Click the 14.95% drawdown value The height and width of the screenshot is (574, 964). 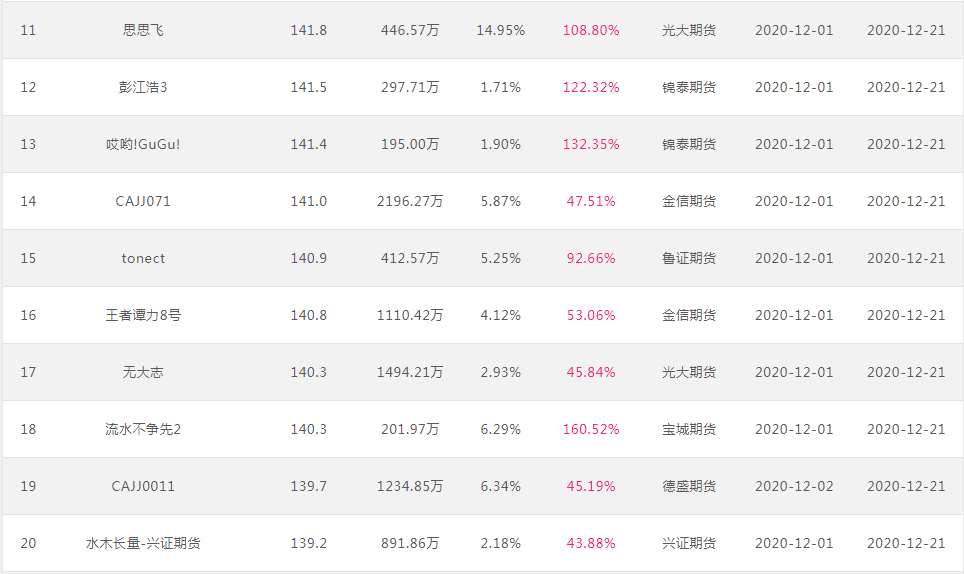(x=500, y=30)
